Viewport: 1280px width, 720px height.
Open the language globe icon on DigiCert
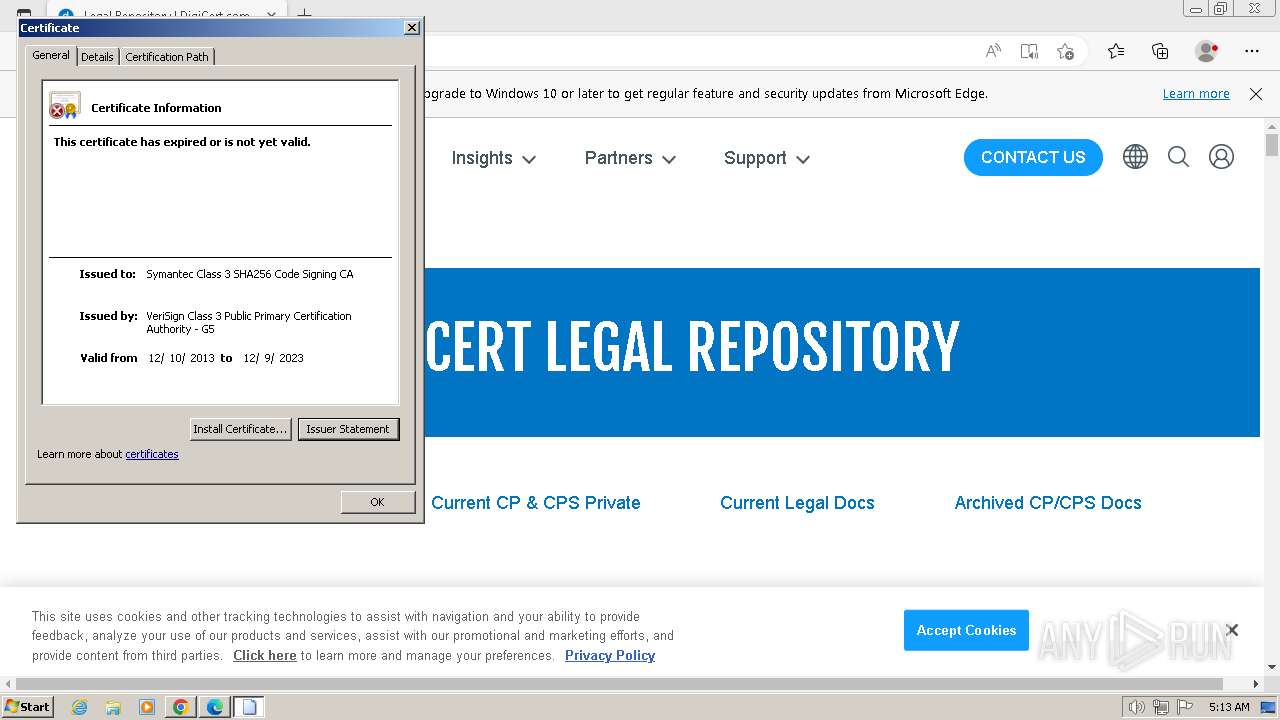pyautogui.click(x=1135, y=157)
